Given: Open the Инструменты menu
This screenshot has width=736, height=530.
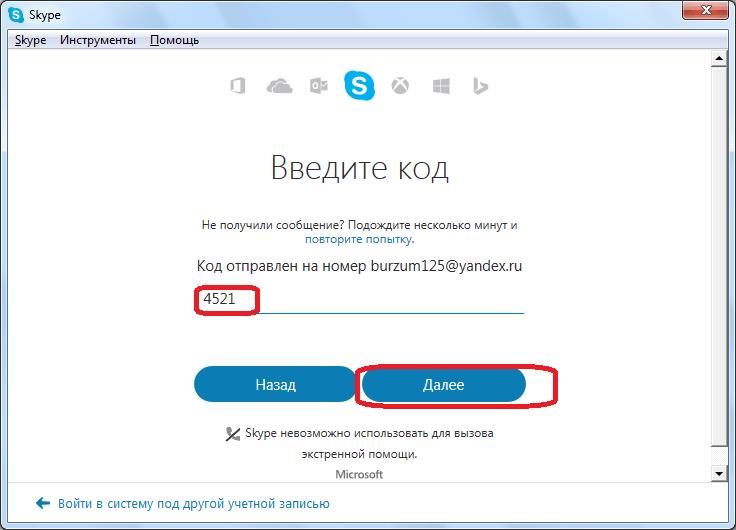Looking at the screenshot, I should click(x=98, y=40).
